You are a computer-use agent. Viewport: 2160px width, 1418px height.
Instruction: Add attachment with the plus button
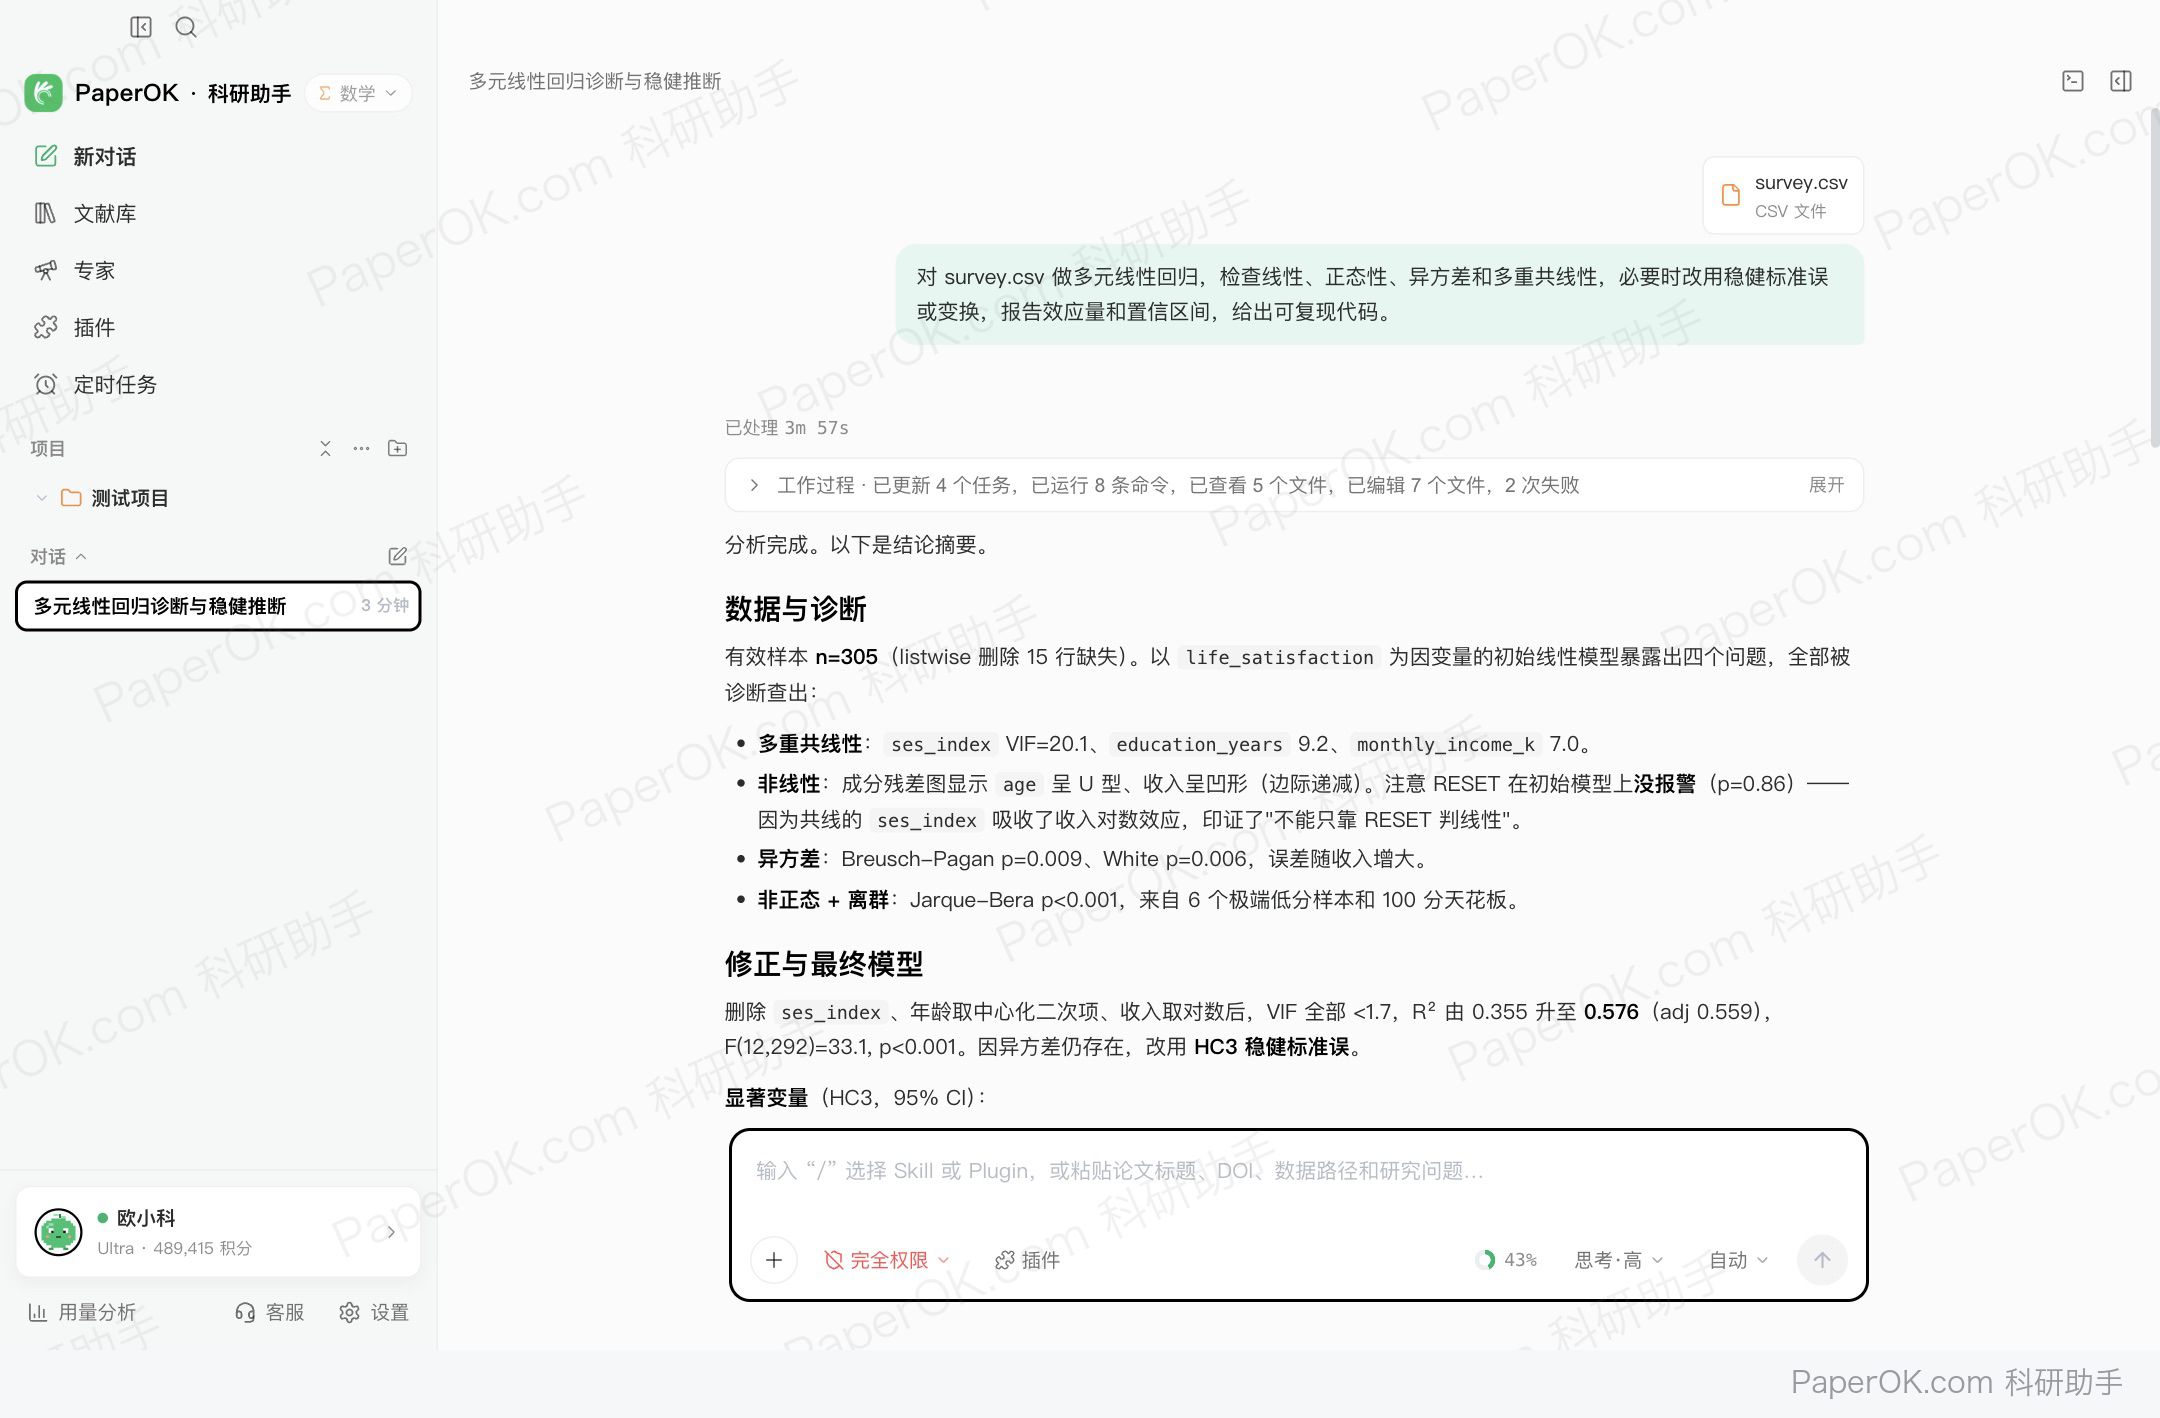point(774,1260)
